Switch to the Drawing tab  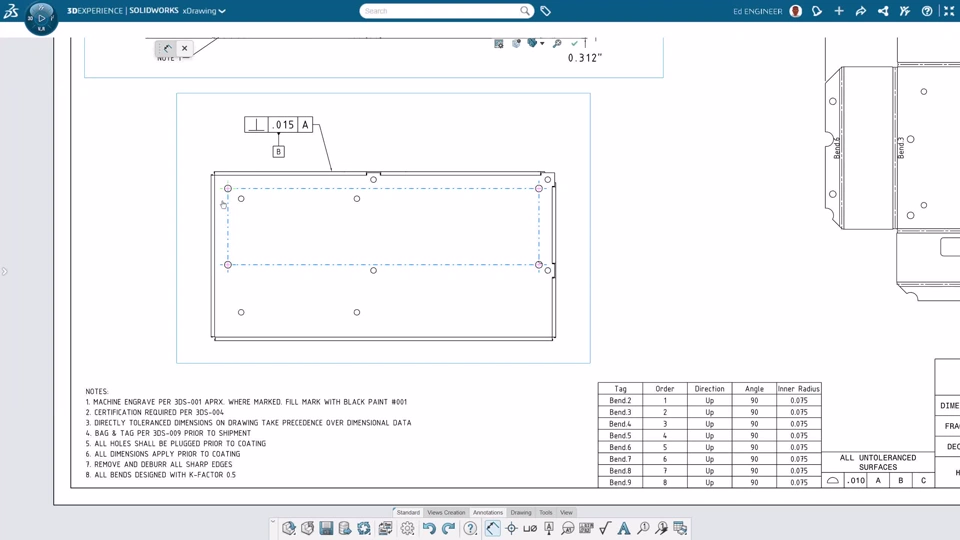521,512
